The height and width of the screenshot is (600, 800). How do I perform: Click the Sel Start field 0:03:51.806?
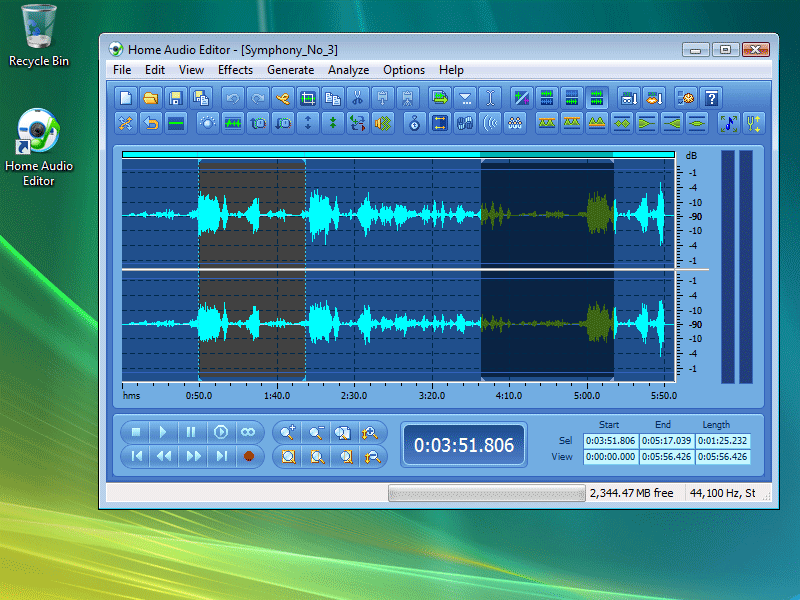pos(610,440)
